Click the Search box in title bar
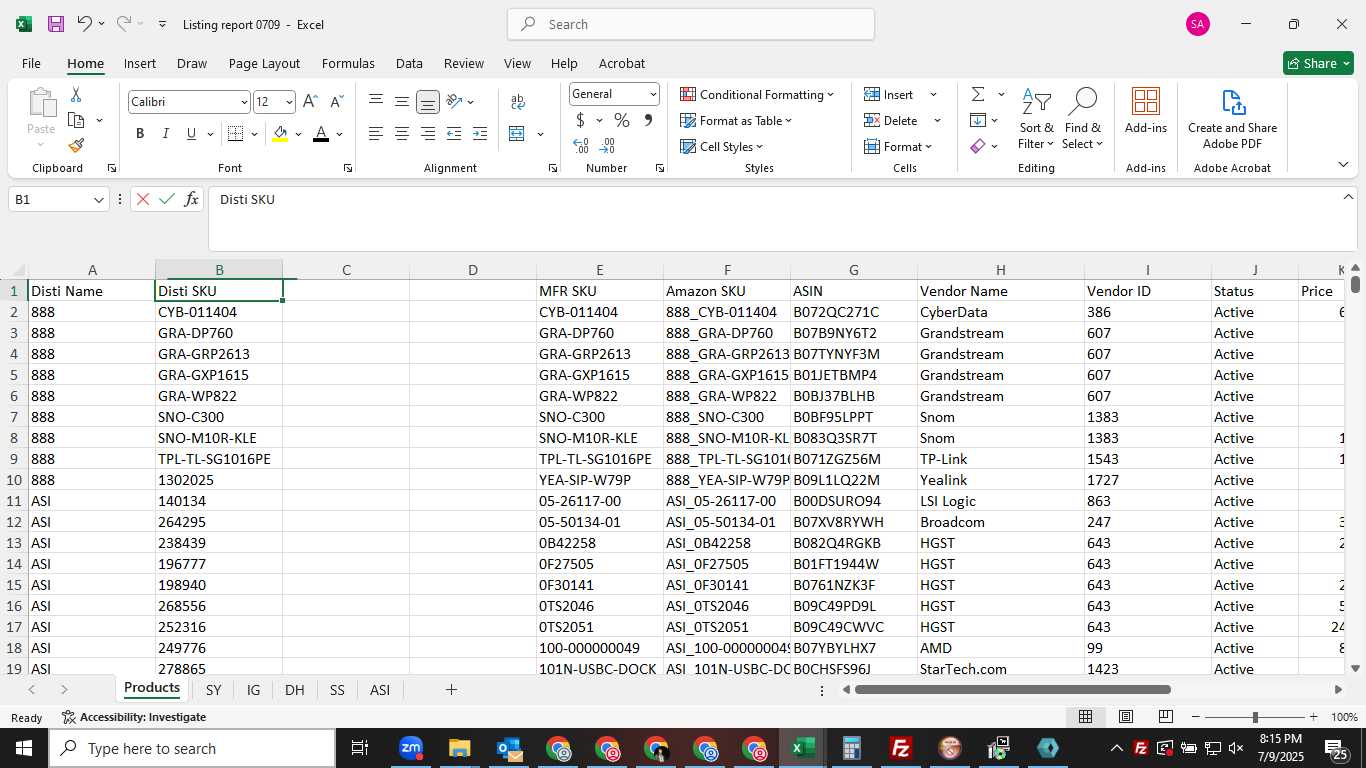Viewport: 1366px width, 768px height. click(x=691, y=24)
